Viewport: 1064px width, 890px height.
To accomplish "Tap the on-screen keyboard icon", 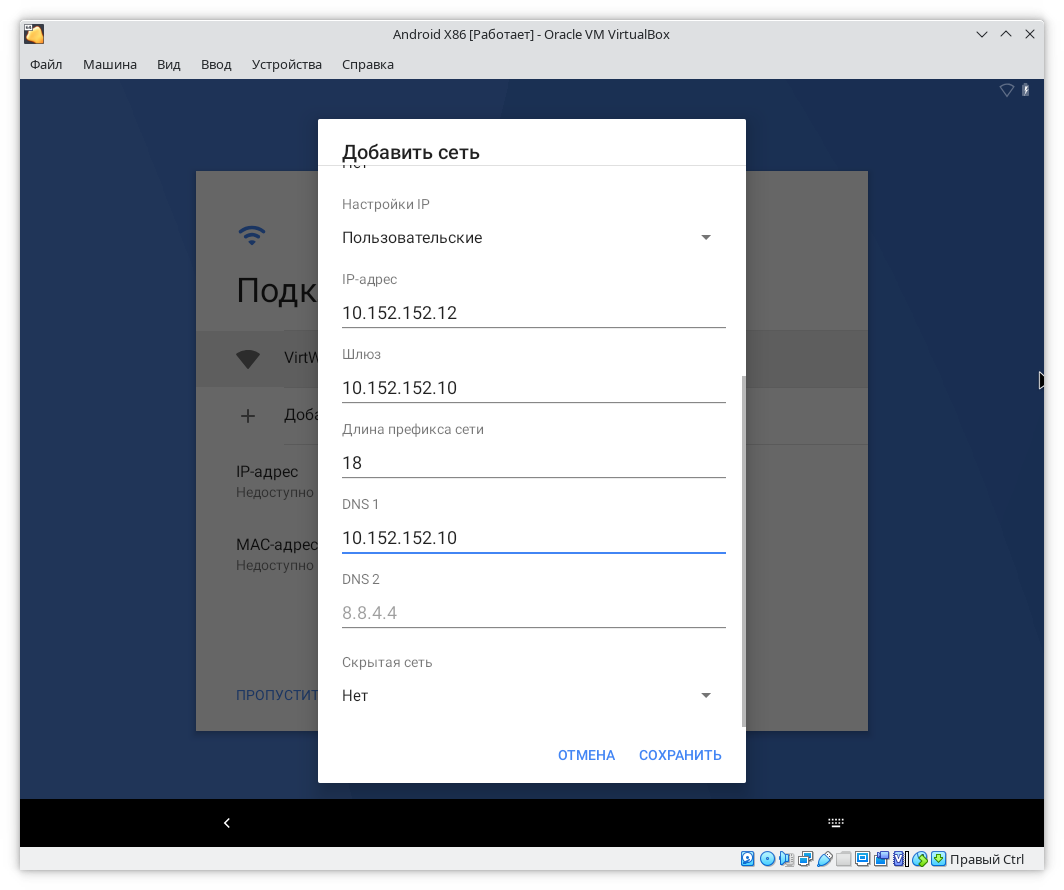I will pos(836,823).
